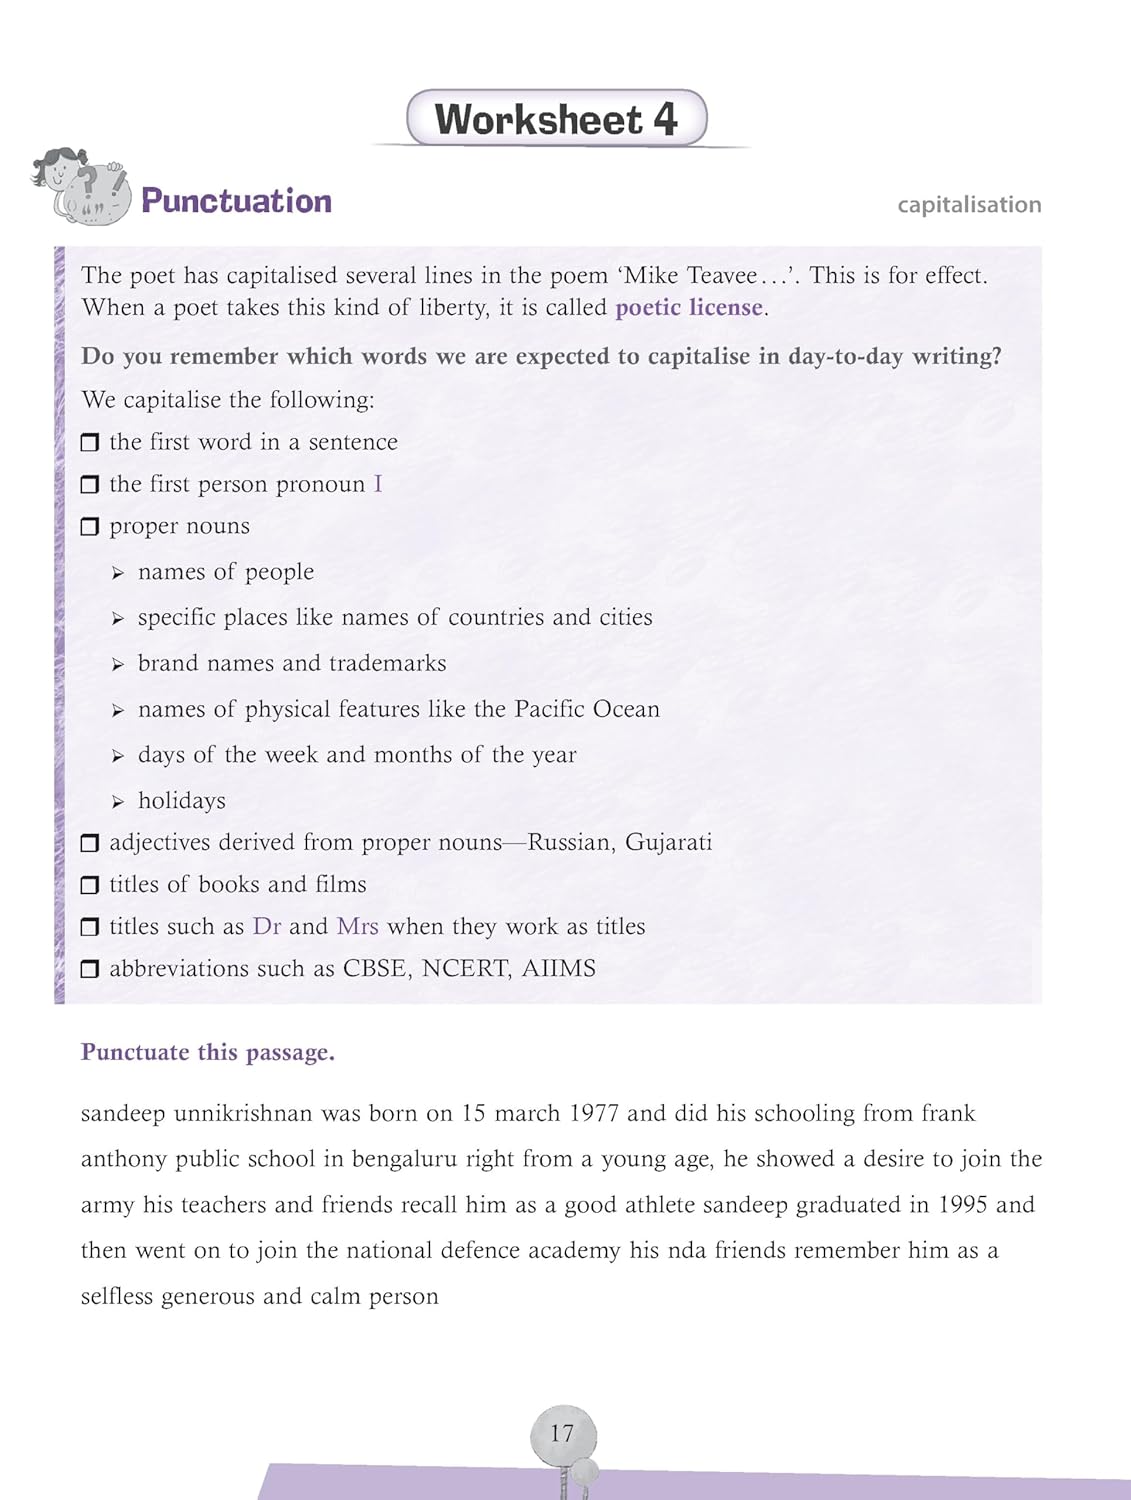The width and height of the screenshot is (1131, 1500).
Task: Tick the box beside 'the first word in a sentence'
Action: coord(90,443)
